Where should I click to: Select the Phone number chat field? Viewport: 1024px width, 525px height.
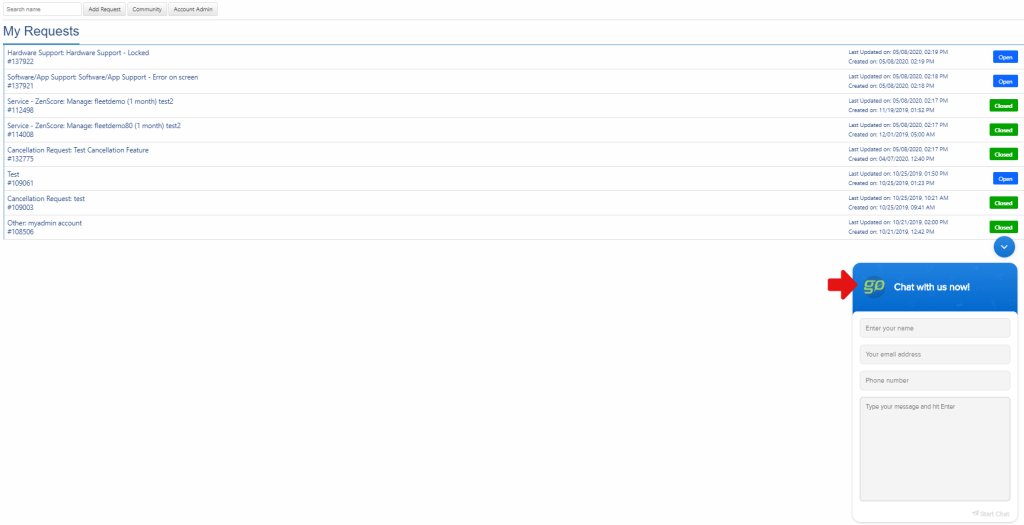coord(935,381)
